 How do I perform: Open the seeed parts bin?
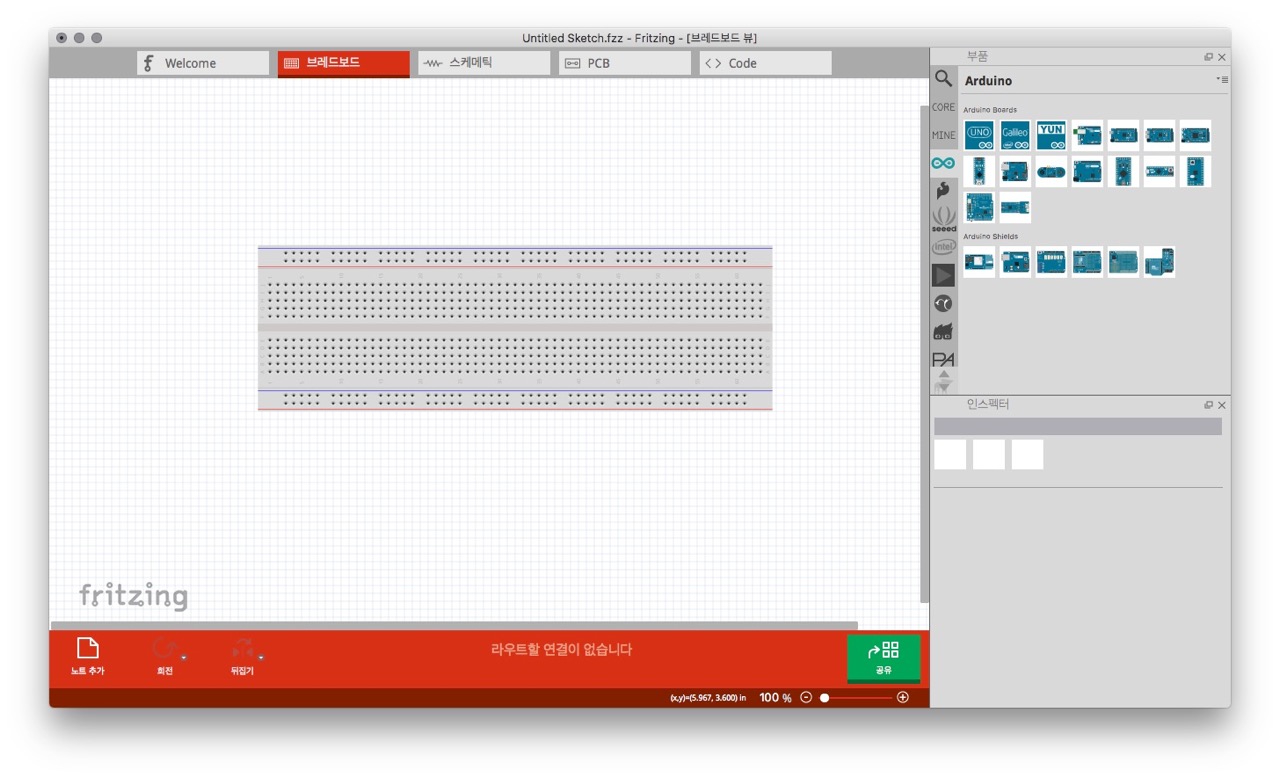point(943,219)
